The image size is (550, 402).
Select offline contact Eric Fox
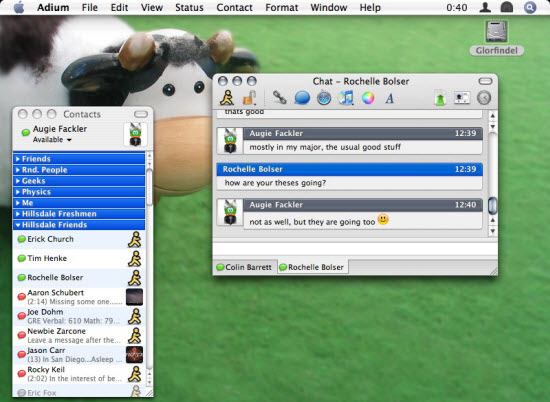(x=79, y=391)
